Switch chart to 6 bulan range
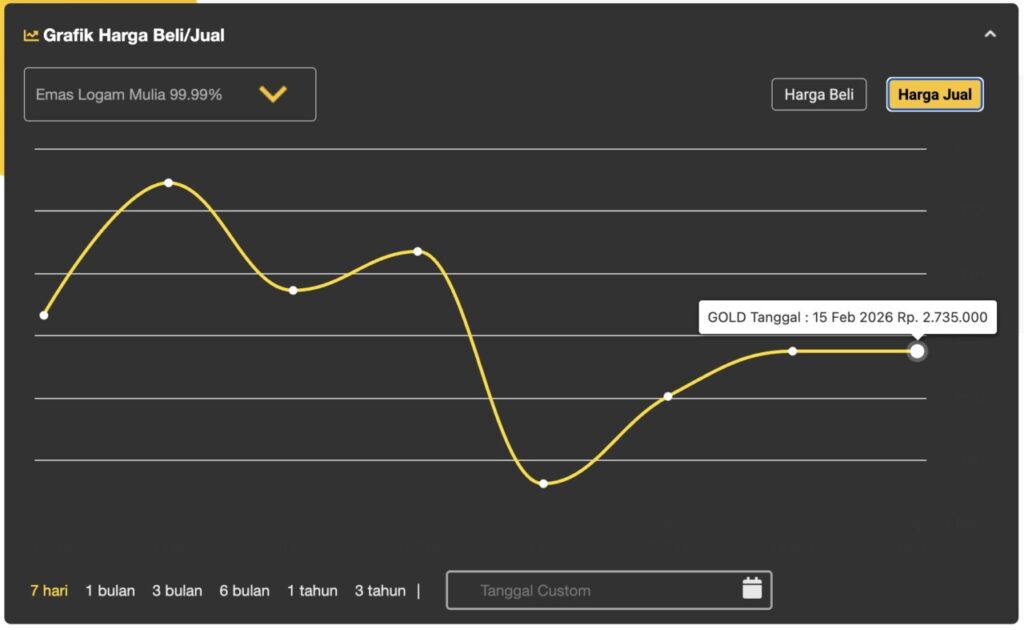 click(x=245, y=591)
